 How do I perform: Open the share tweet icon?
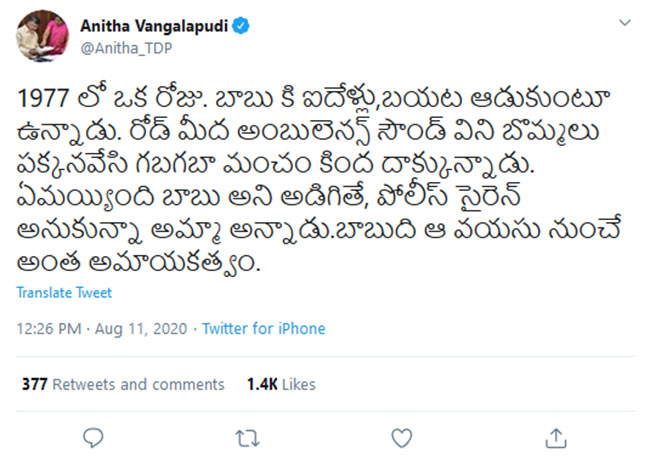click(x=555, y=437)
